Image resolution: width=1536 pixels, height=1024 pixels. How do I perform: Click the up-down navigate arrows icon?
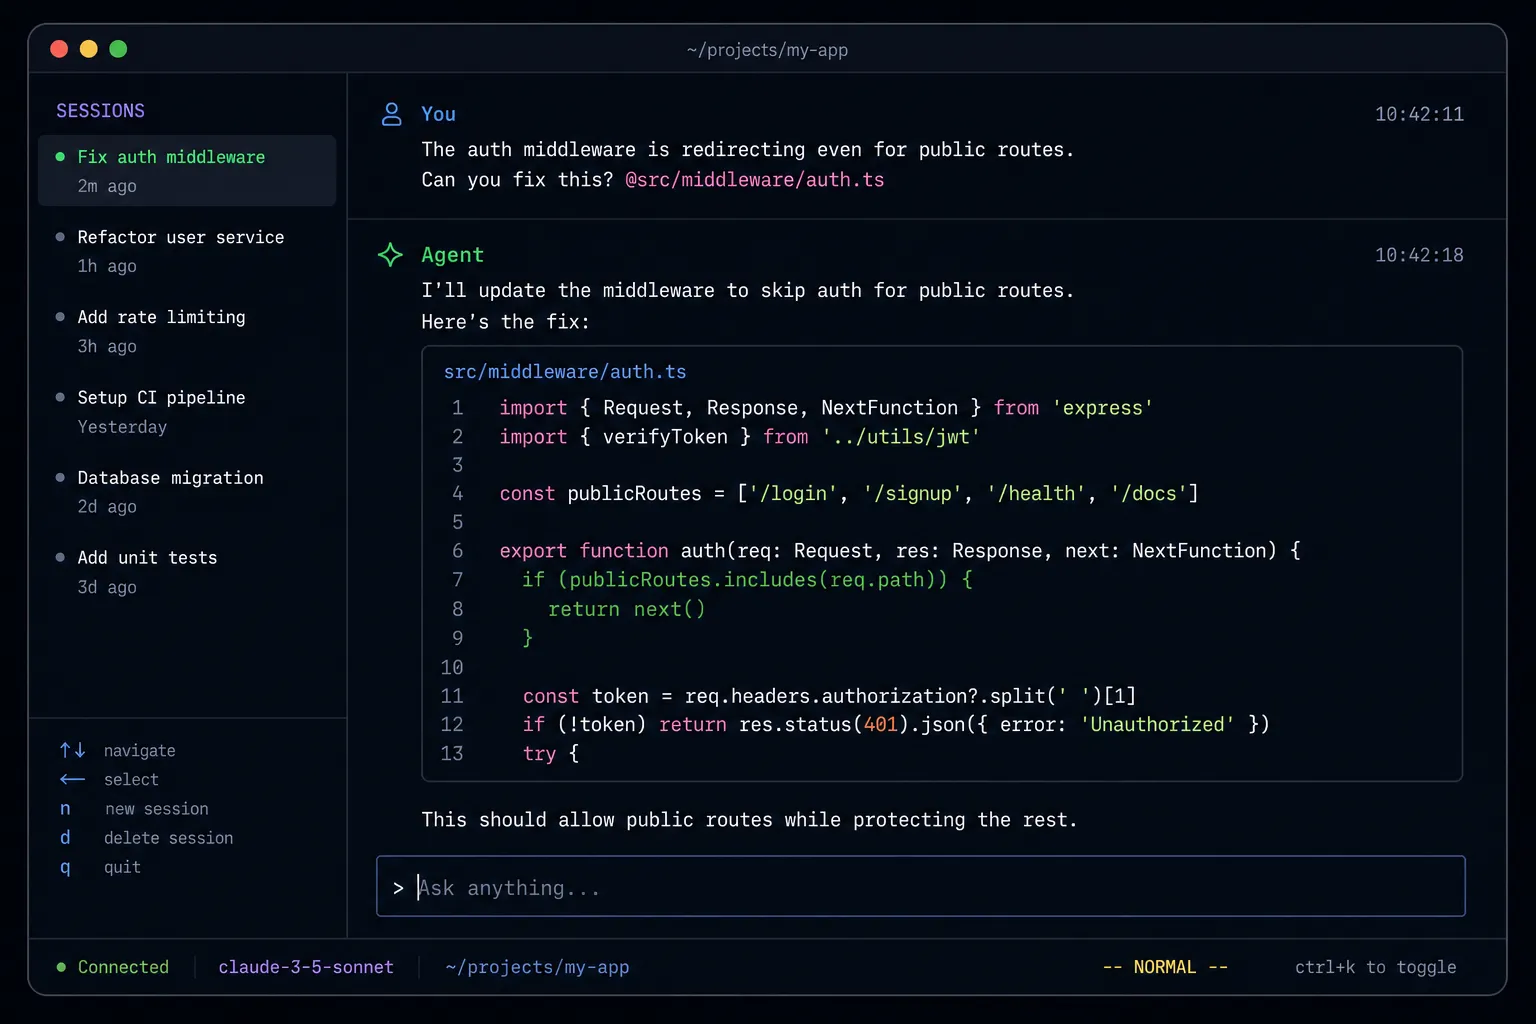coord(72,750)
